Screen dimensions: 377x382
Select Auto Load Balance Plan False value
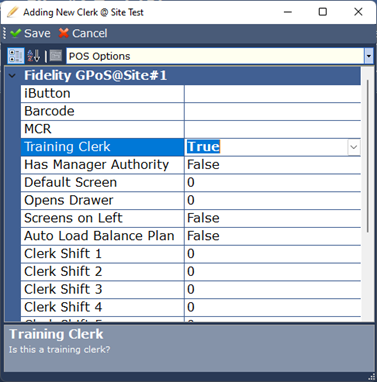(272, 236)
